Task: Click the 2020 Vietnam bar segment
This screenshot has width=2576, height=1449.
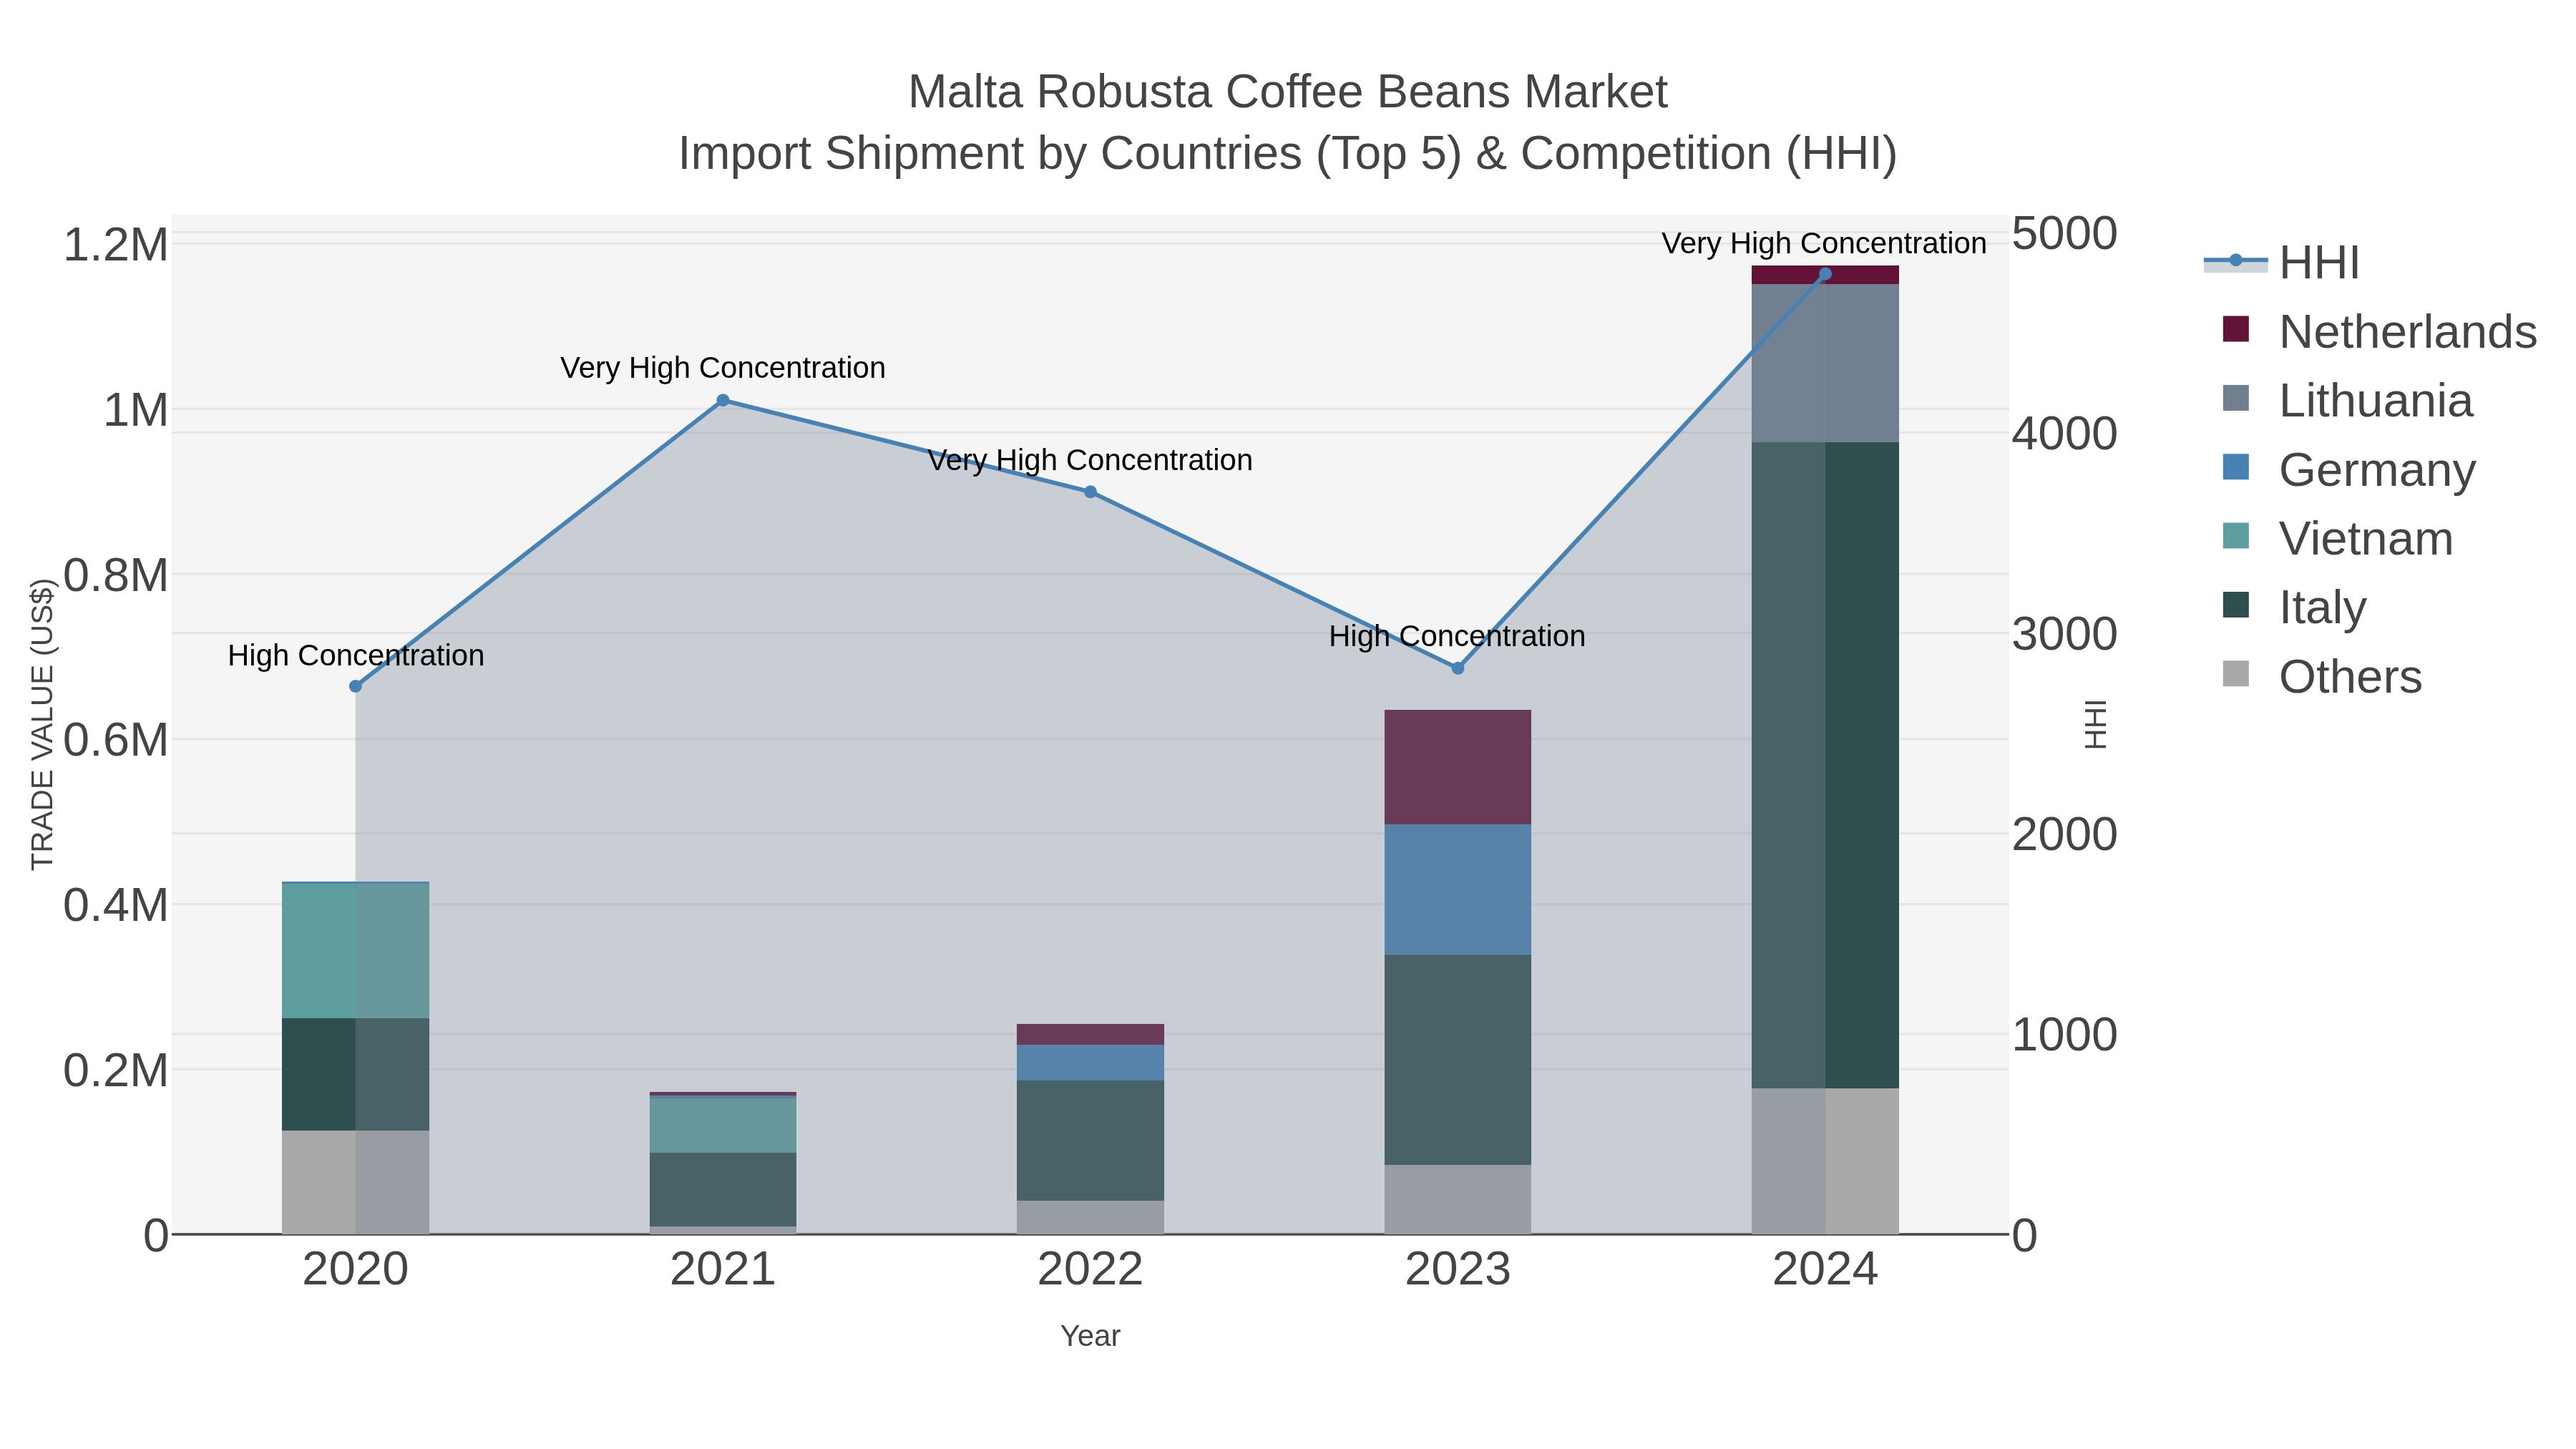Action: click(x=355, y=951)
